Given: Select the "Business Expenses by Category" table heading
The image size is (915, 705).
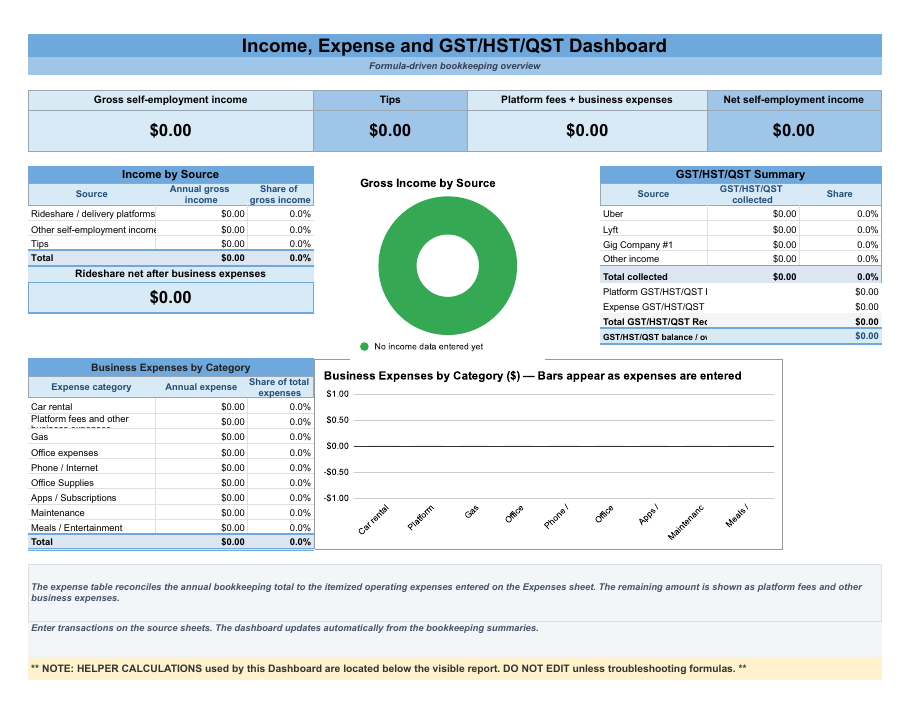Looking at the screenshot, I should click(170, 368).
